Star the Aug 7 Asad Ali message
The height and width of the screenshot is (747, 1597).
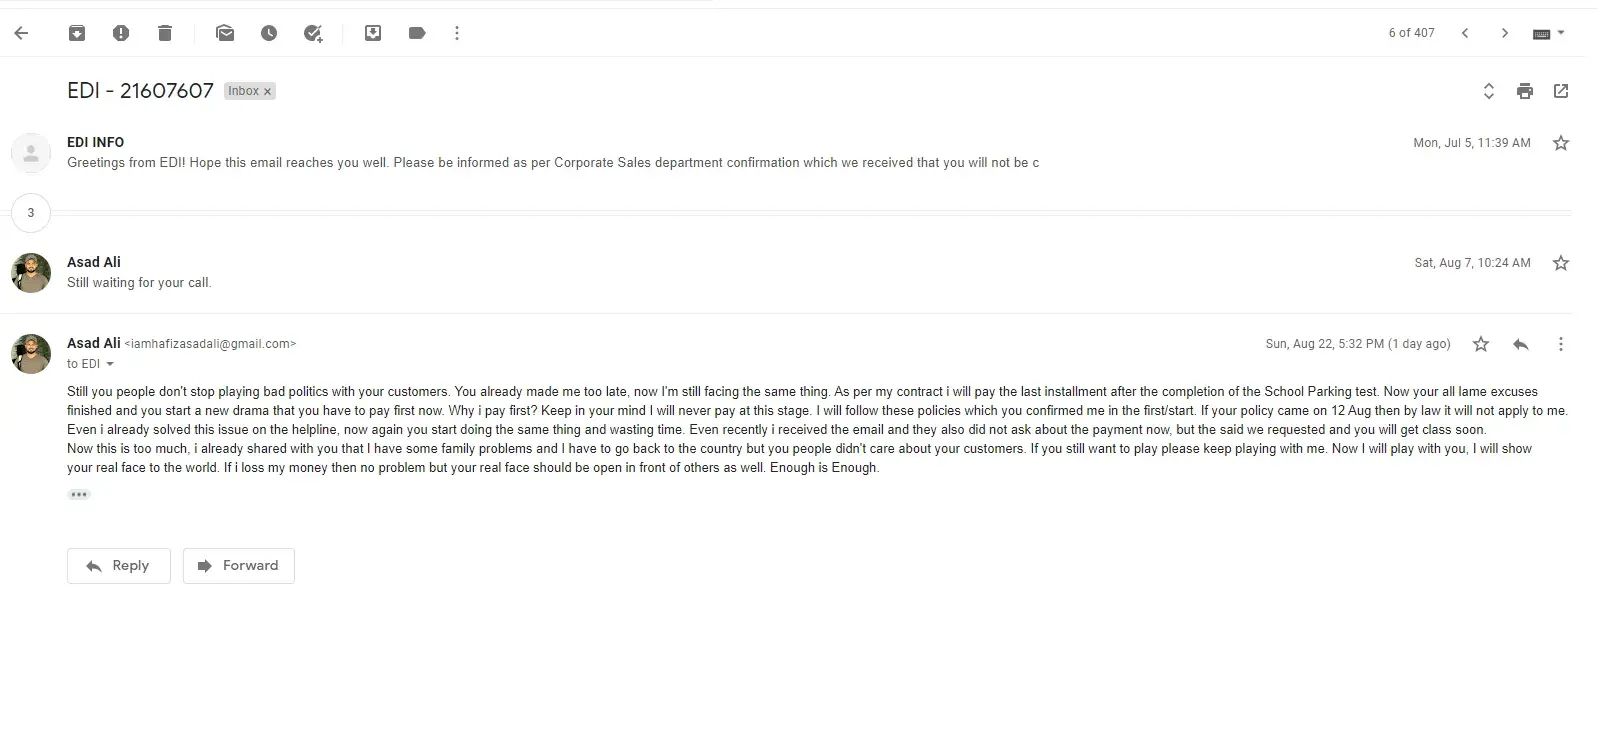pos(1560,263)
